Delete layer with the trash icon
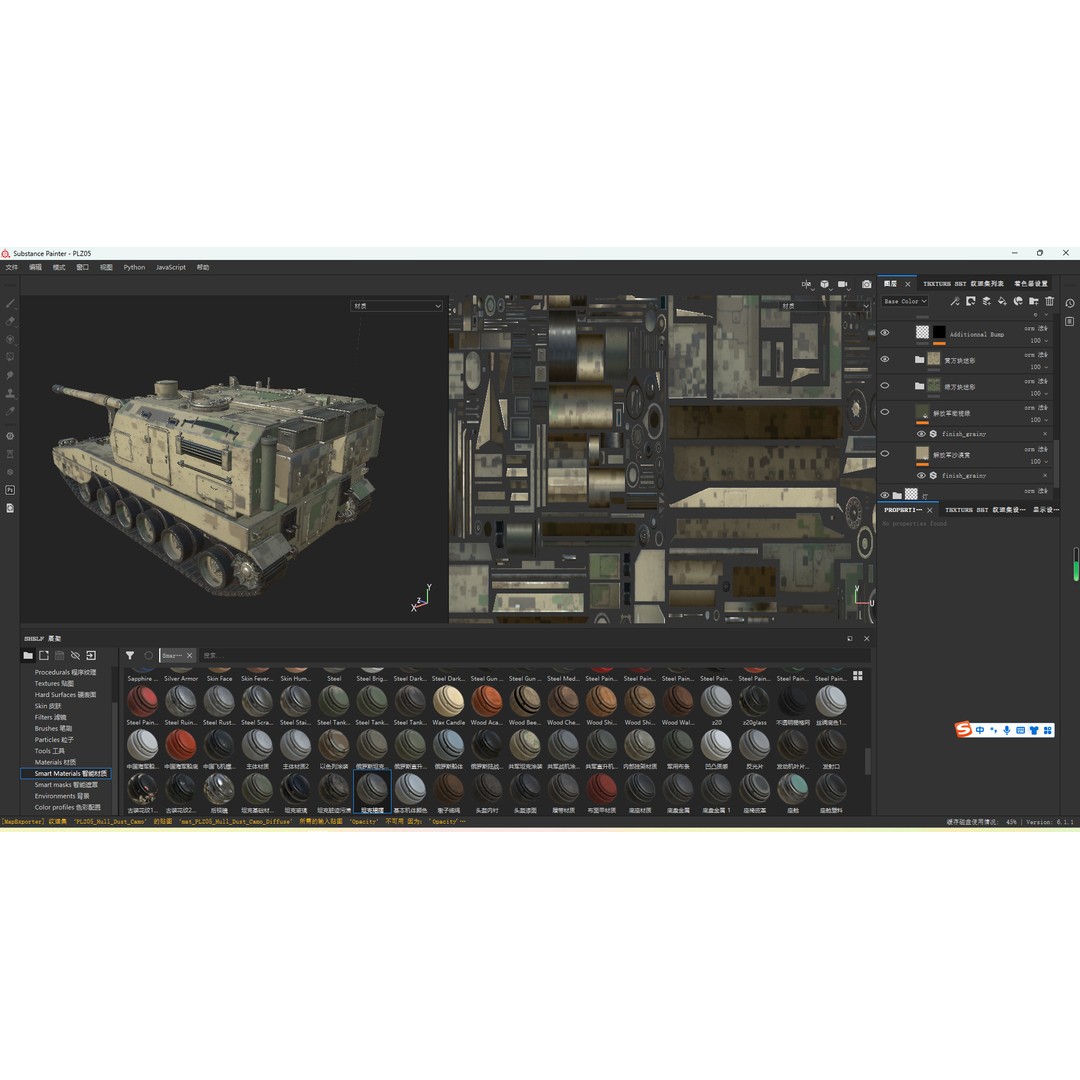This screenshot has height=1080, width=1080. pyautogui.click(x=1050, y=301)
